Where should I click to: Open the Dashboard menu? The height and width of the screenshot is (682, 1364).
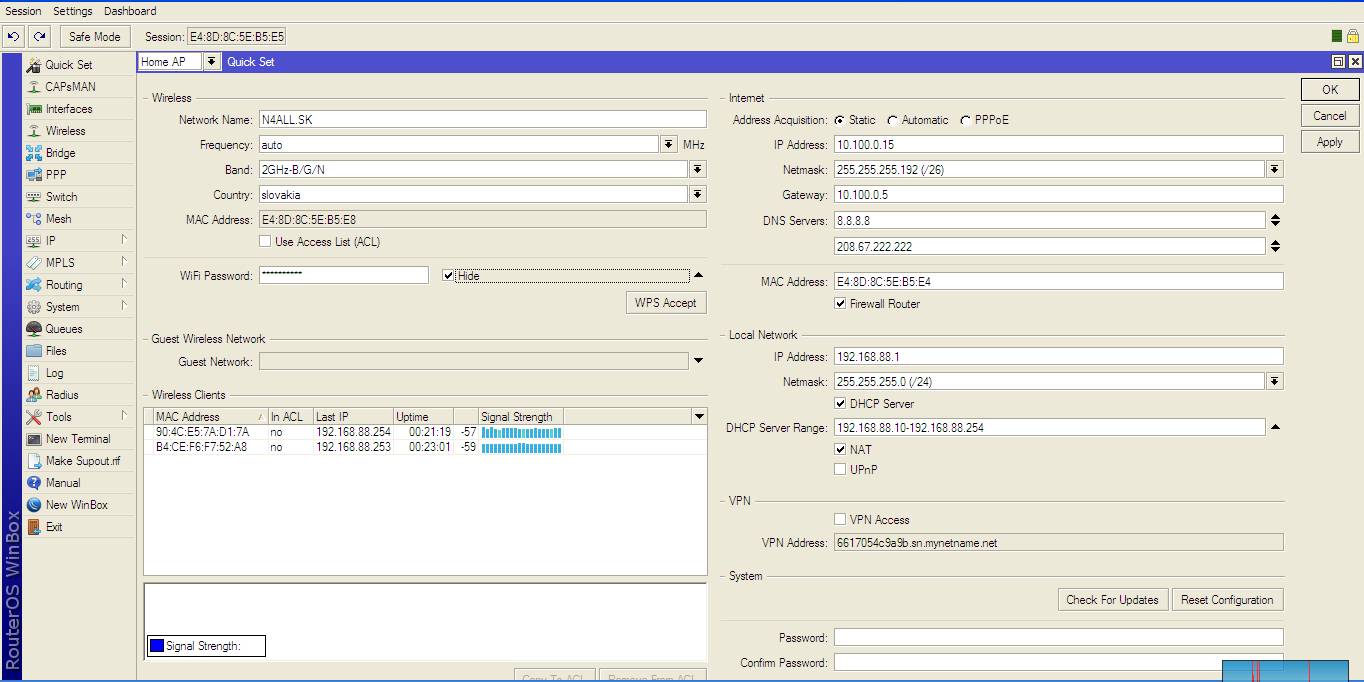pyautogui.click(x=130, y=11)
